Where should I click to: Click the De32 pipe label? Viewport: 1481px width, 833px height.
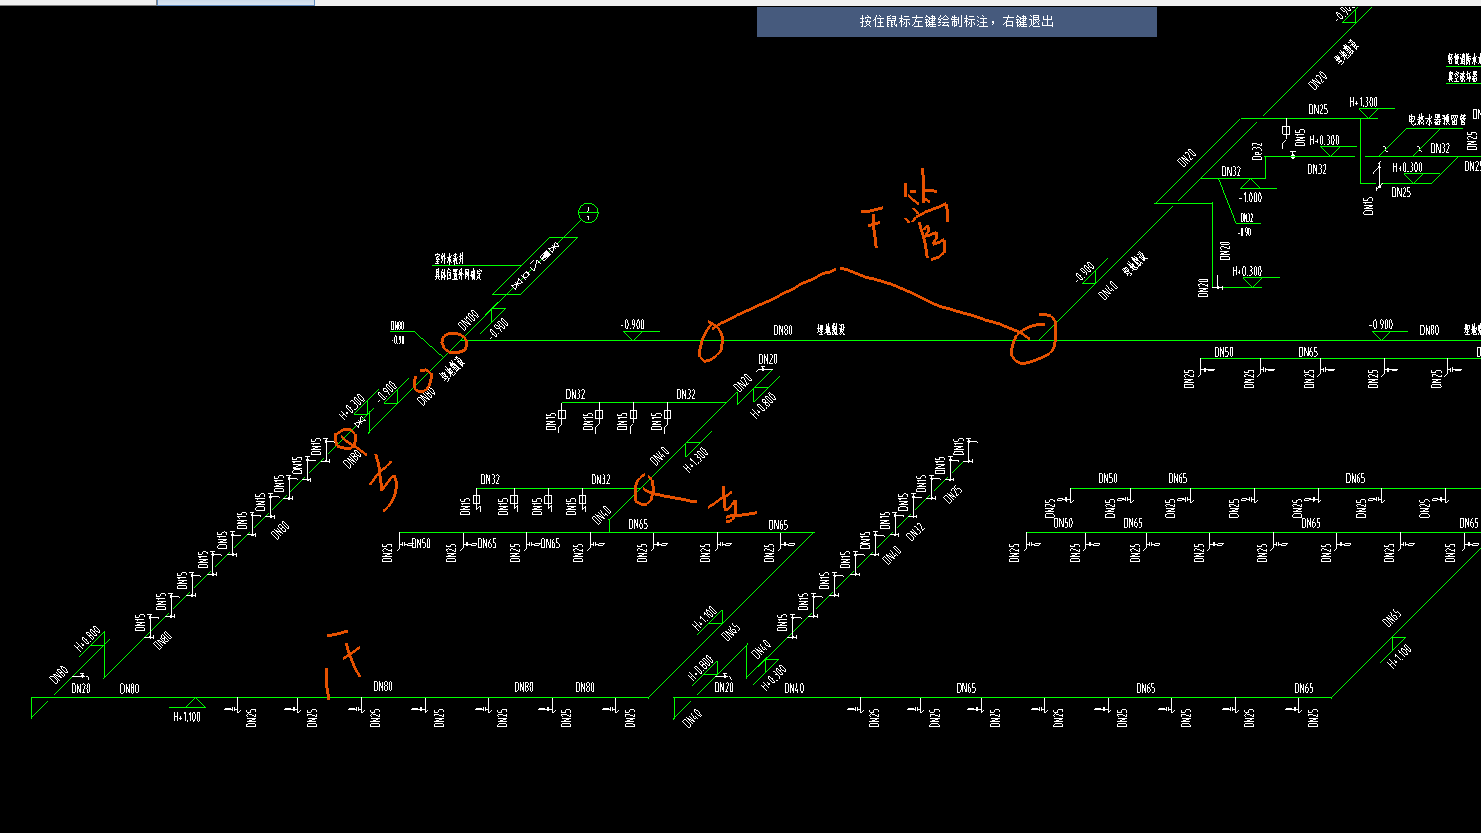1258,152
